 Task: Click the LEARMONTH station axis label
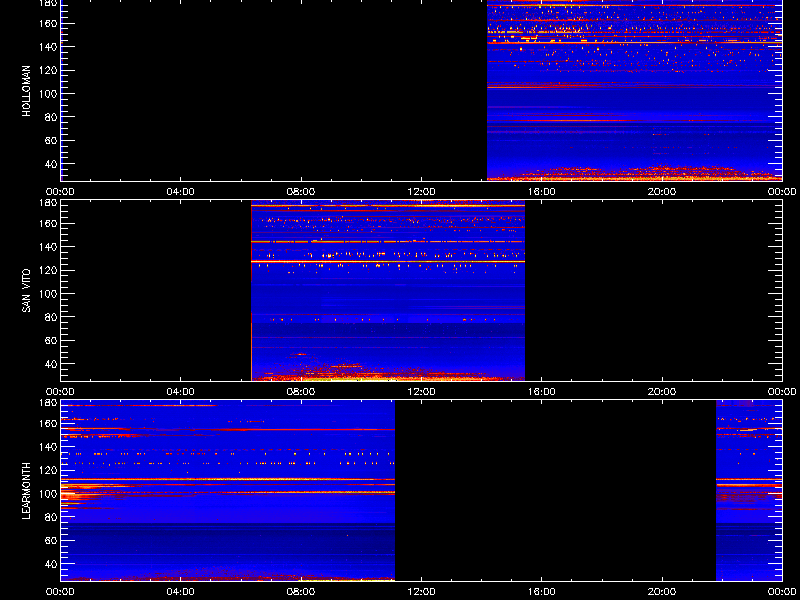tap(27, 491)
